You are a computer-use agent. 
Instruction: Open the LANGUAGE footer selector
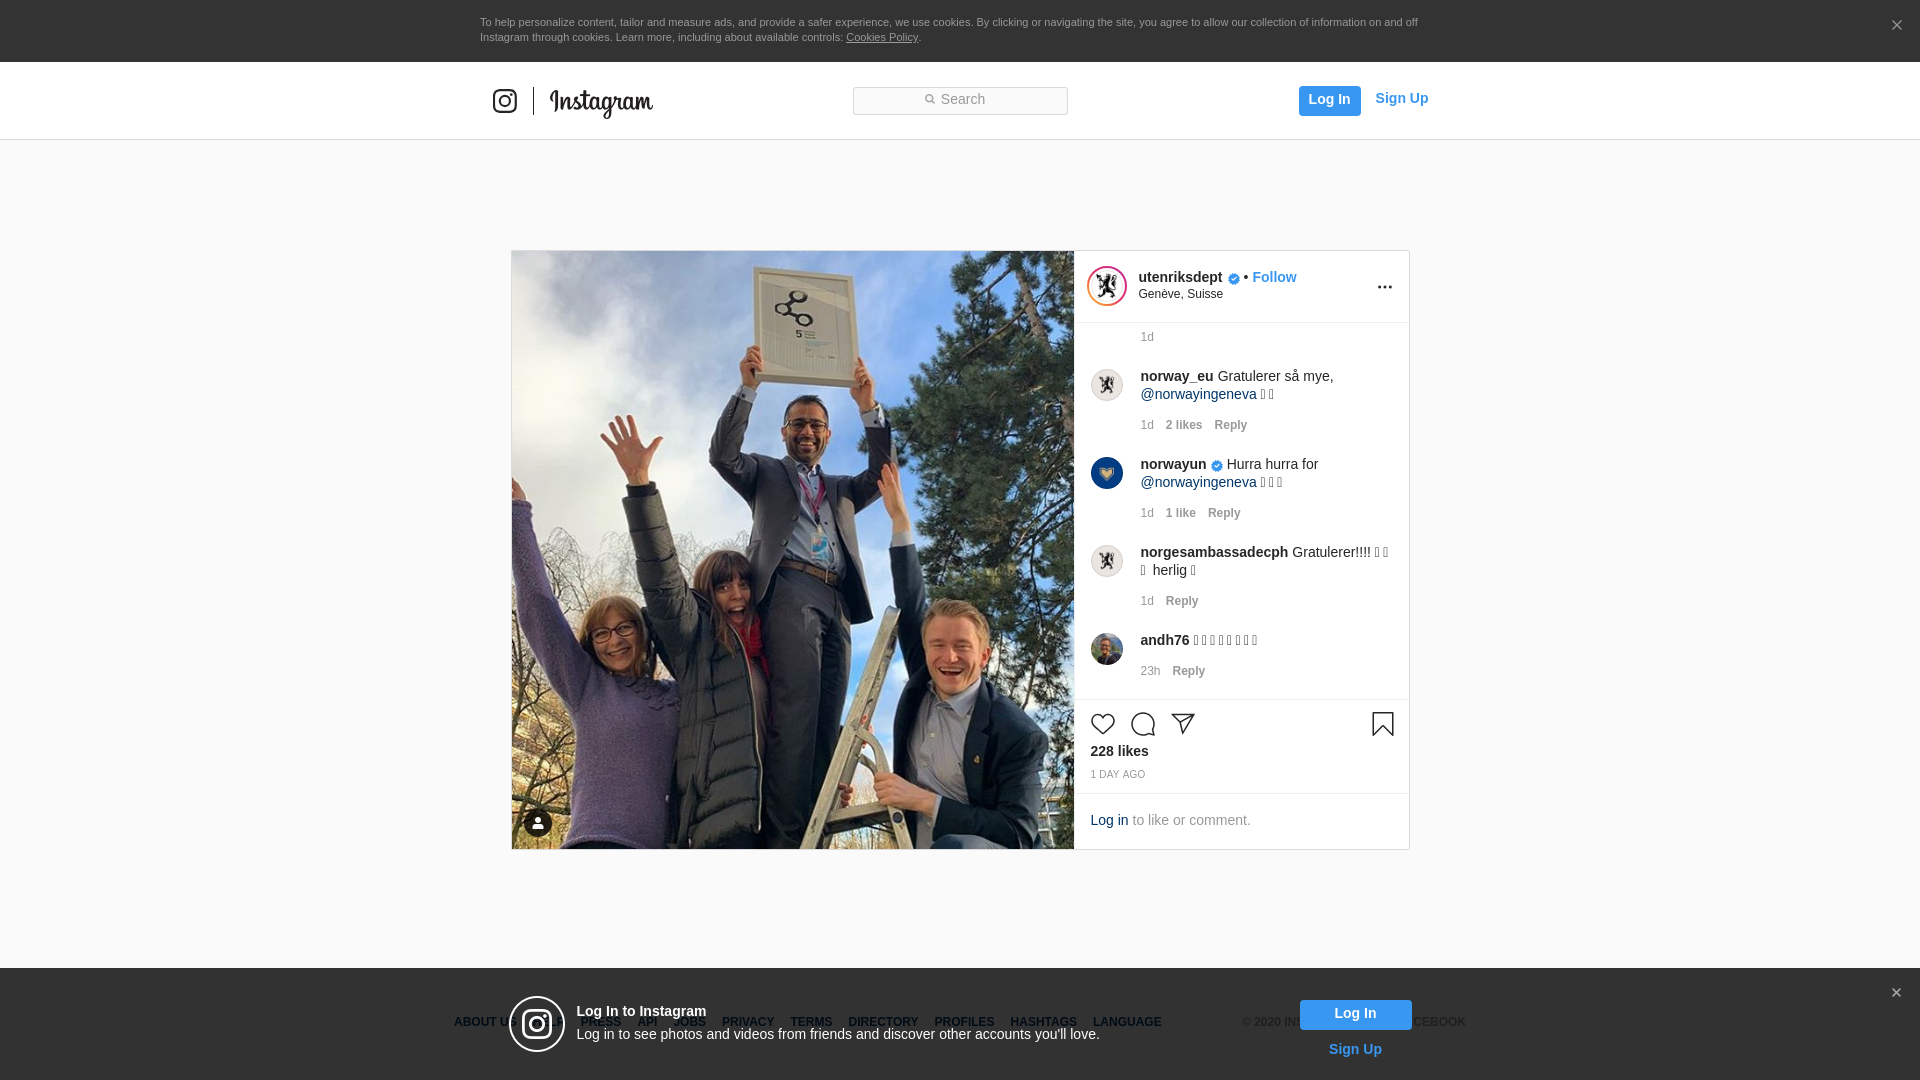click(x=1127, y=1022)
